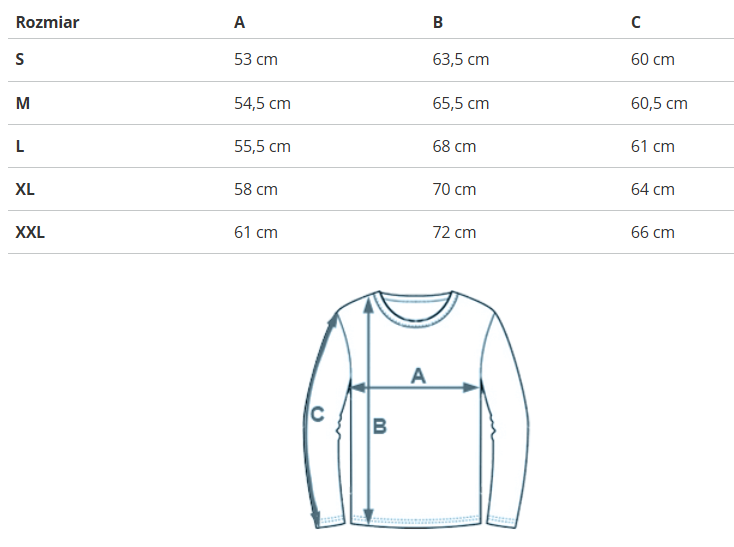Click the column B header
The width and height of the screenshot is (734, 547).
[x=437, y=22]
